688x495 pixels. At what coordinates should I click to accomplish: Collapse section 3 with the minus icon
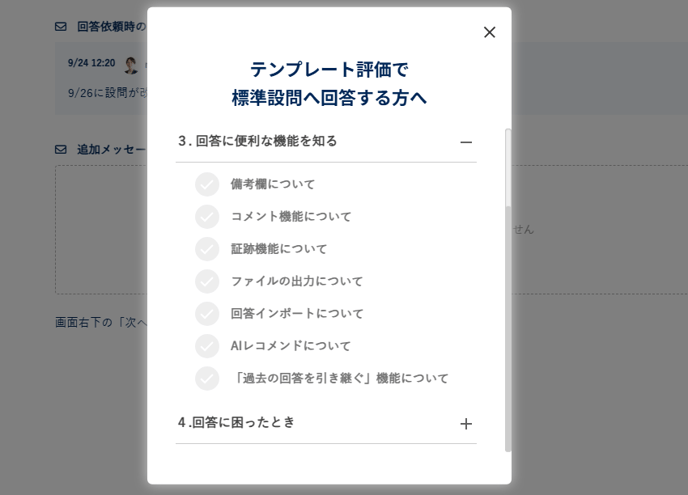466,142
